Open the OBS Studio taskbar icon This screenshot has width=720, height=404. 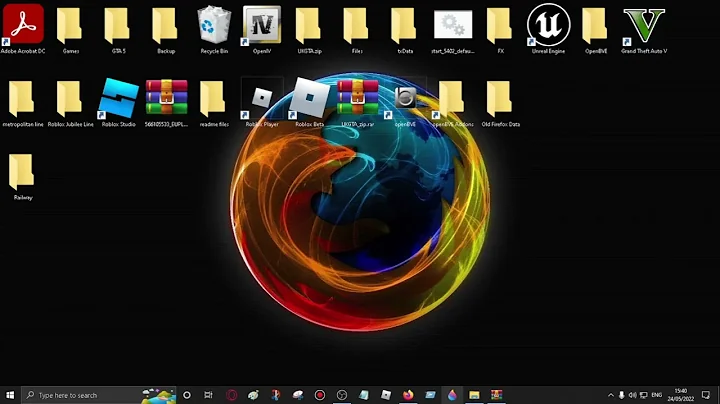tap(342, 395)
